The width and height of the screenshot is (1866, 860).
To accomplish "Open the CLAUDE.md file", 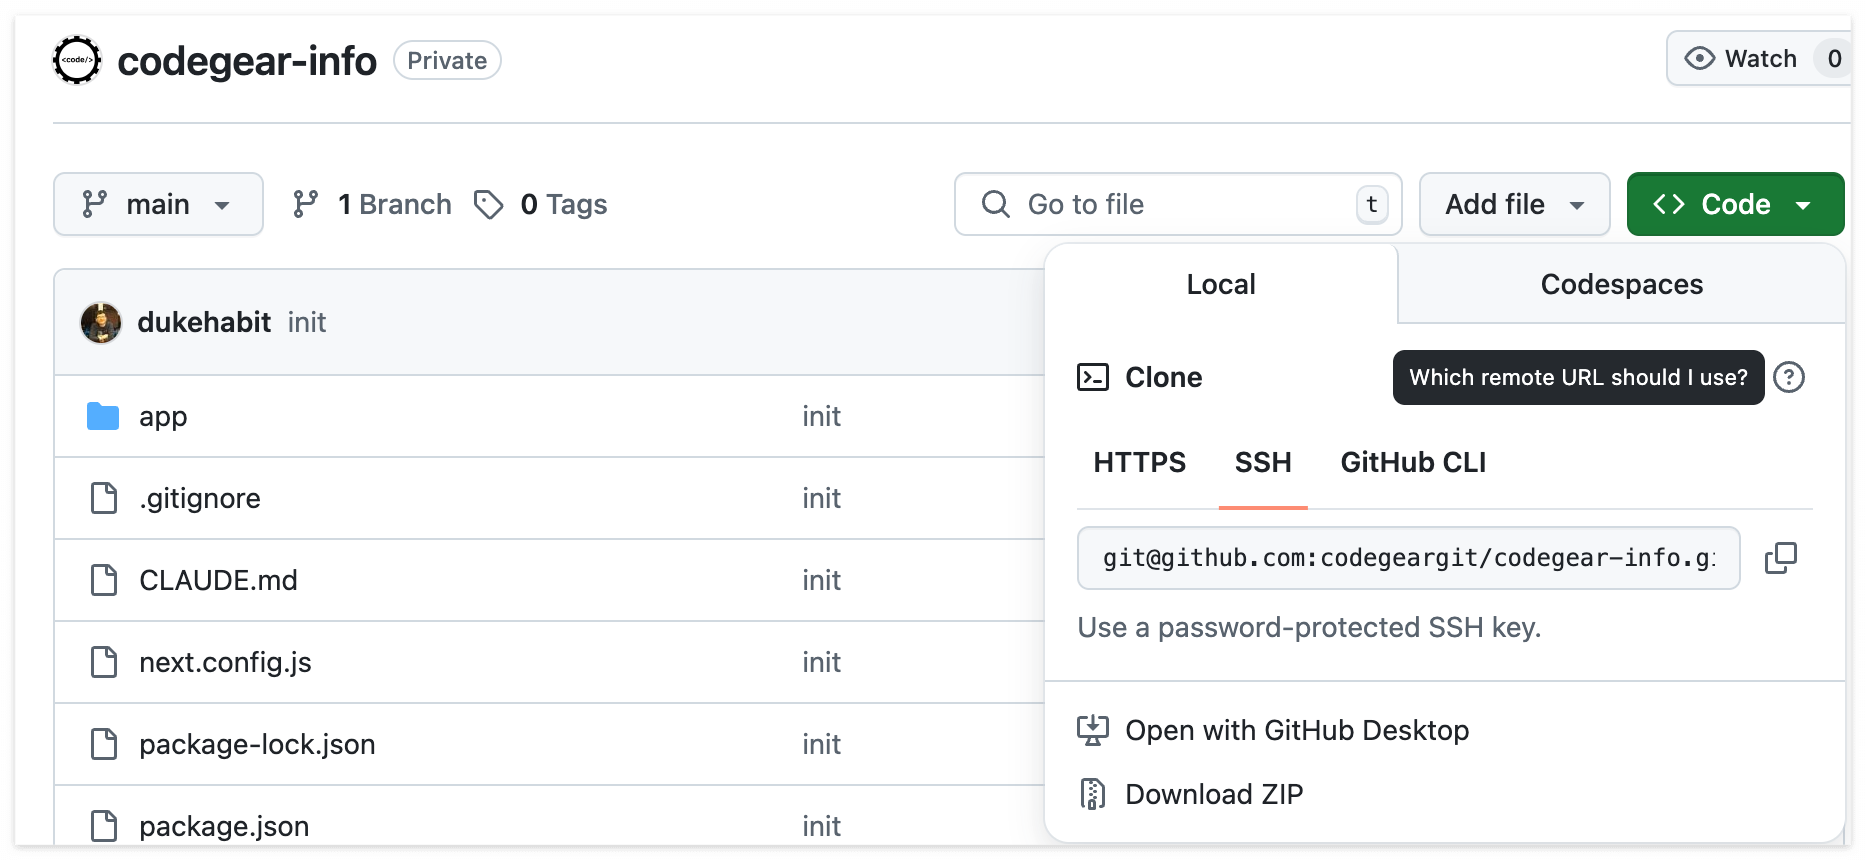I will (x=218, y=580).
